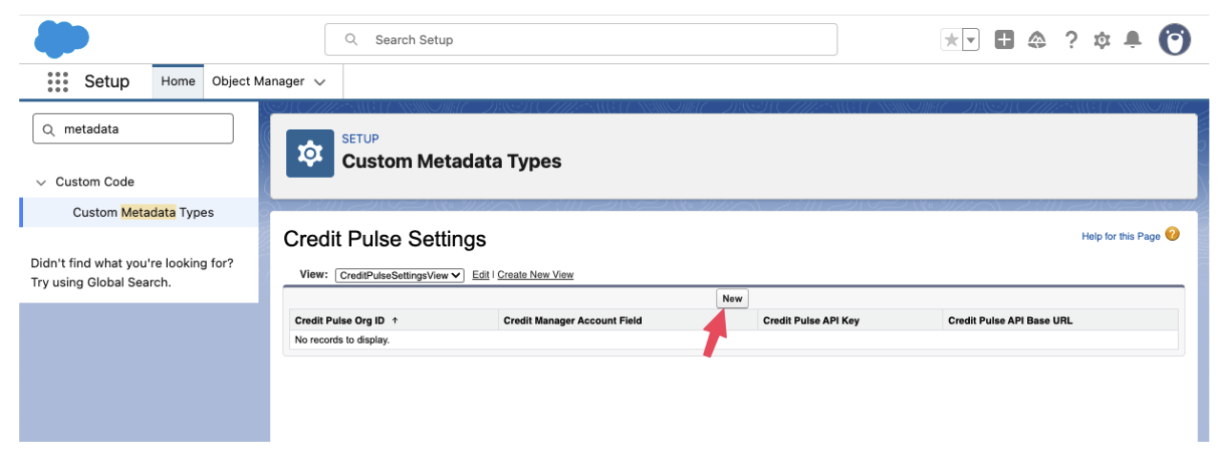
Task: Open the App Launcher grid icon
Action: tap(58, 82)
